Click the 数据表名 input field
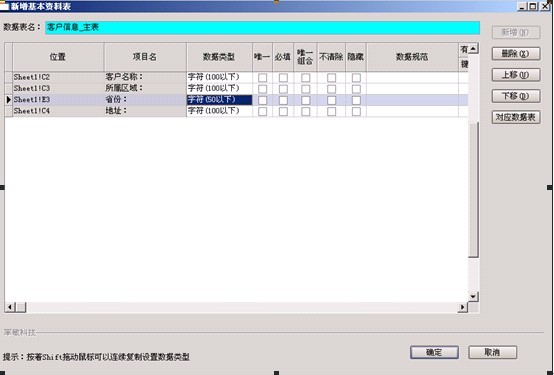Viewport: 554px width, 375px height. point(263,28)
